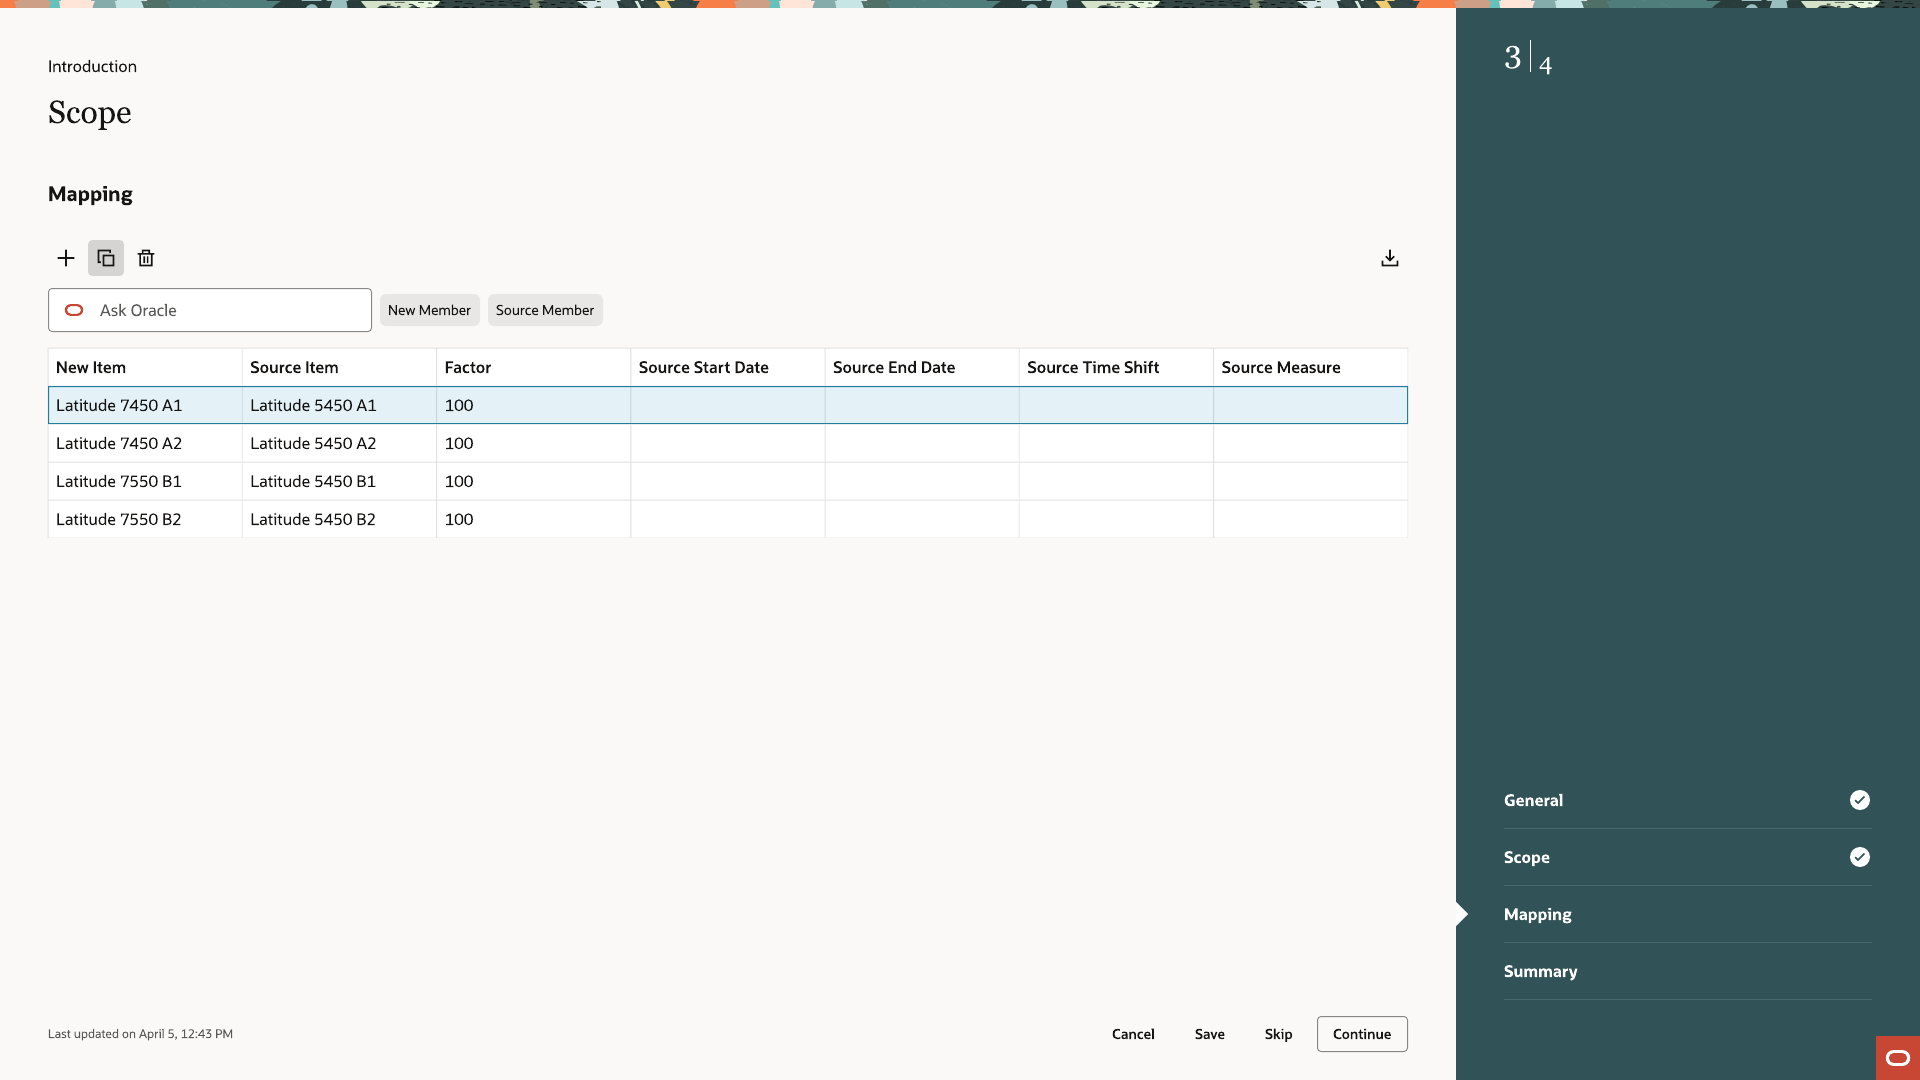Click Source Start Date cell for Latitude 7450 A2
Viewport: 1920px width, 1080px height.
pos(728,443)
